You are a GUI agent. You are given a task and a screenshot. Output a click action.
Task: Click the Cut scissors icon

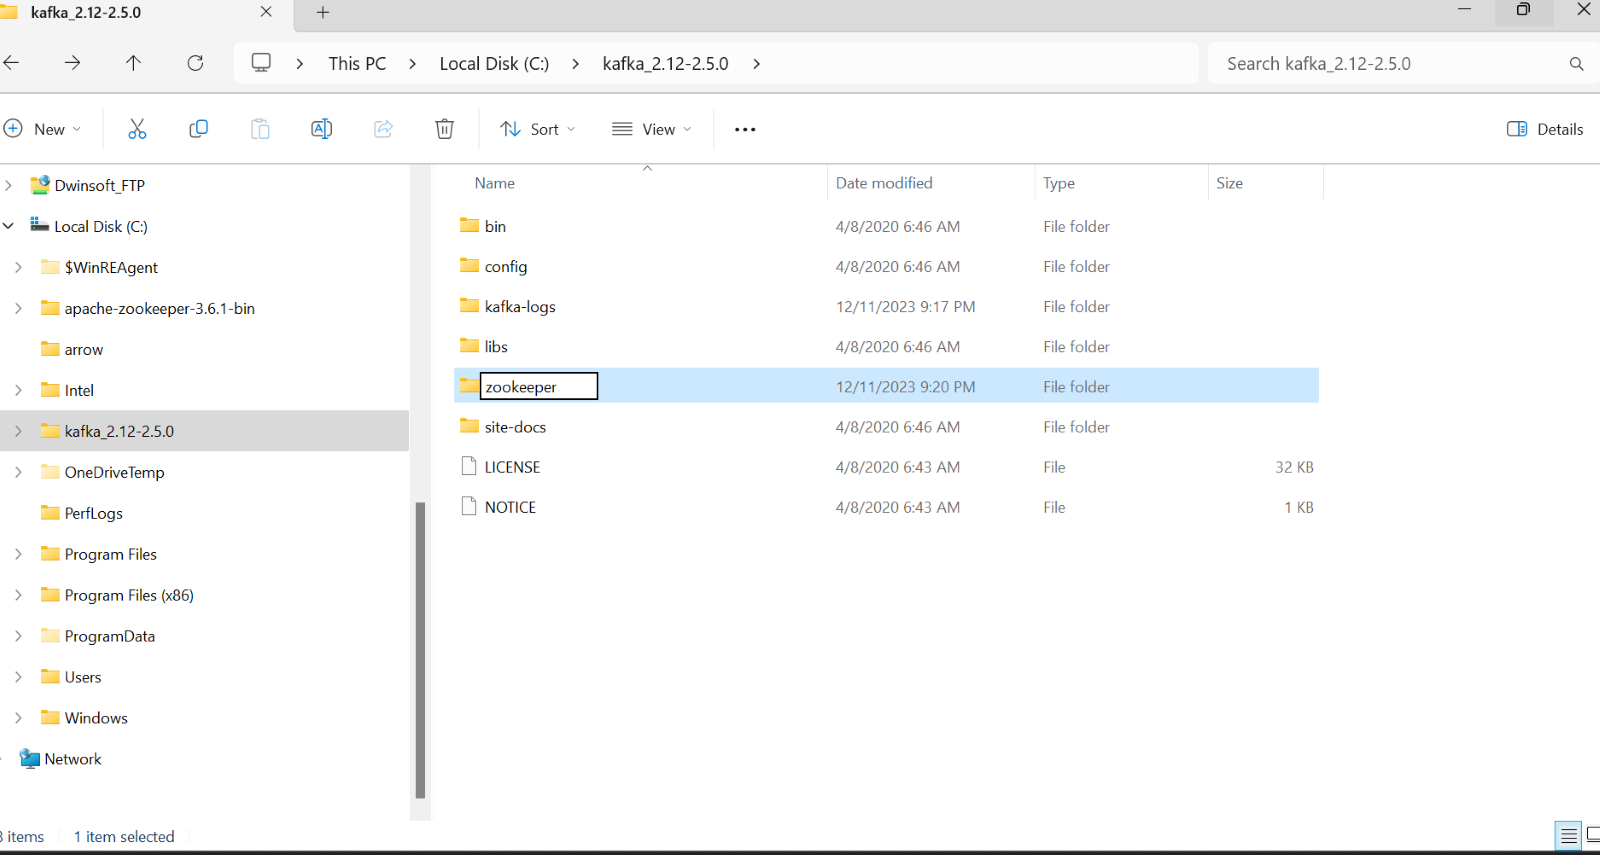137,129
